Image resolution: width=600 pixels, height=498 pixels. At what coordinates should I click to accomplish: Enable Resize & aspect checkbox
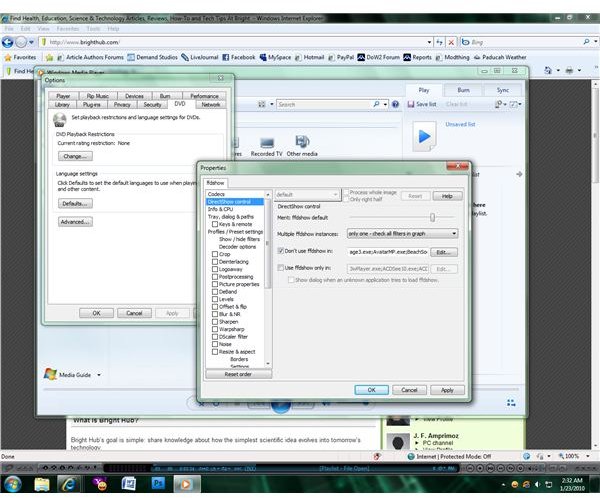tap(215, 351)
